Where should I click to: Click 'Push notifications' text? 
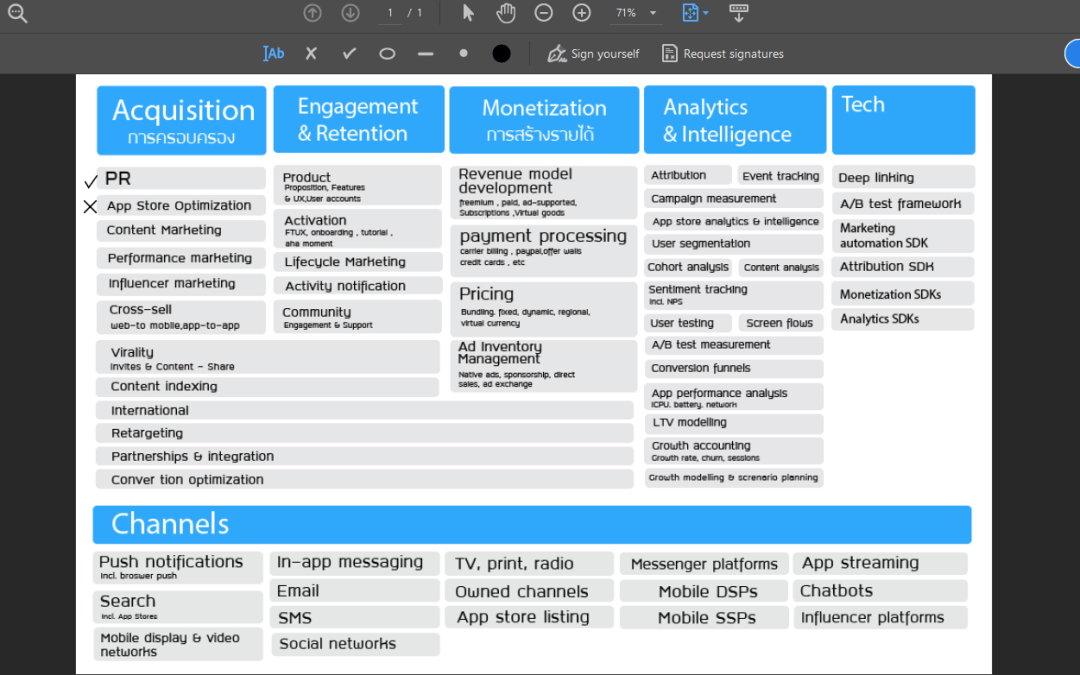pyautogui.click(x=171, y=561)
